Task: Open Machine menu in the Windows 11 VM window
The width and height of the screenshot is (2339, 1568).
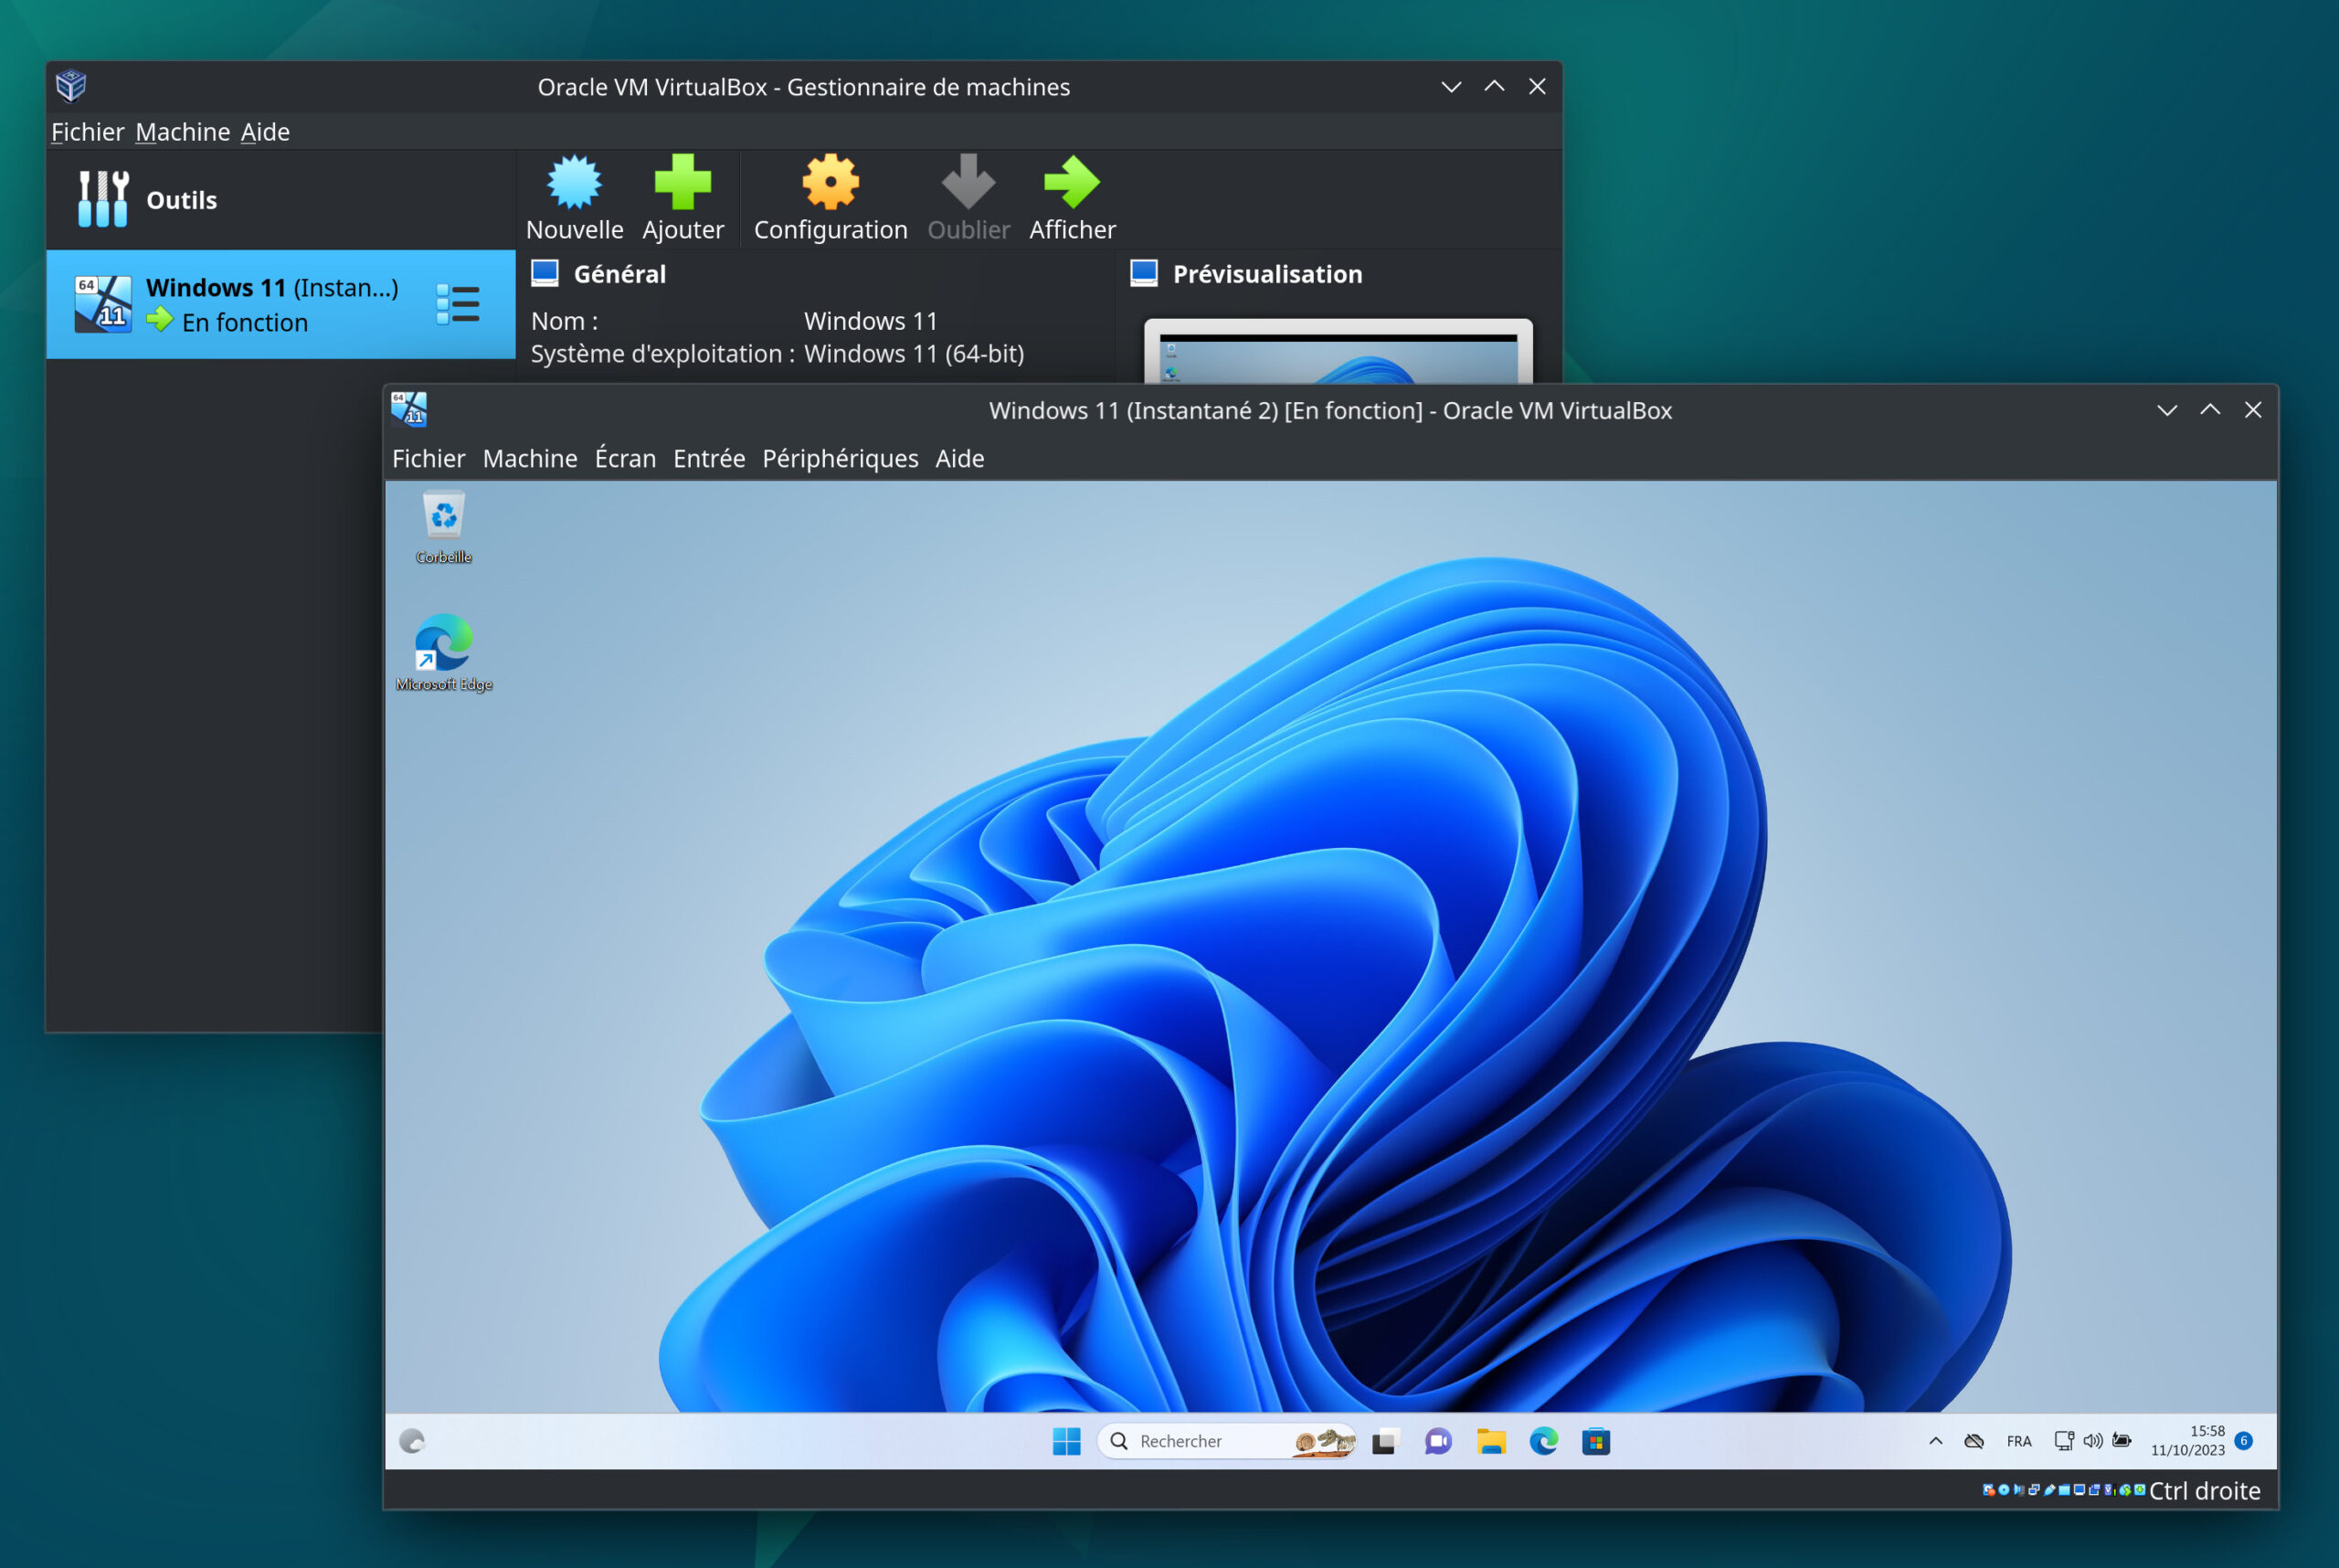Action: click(x=530, y=458)
